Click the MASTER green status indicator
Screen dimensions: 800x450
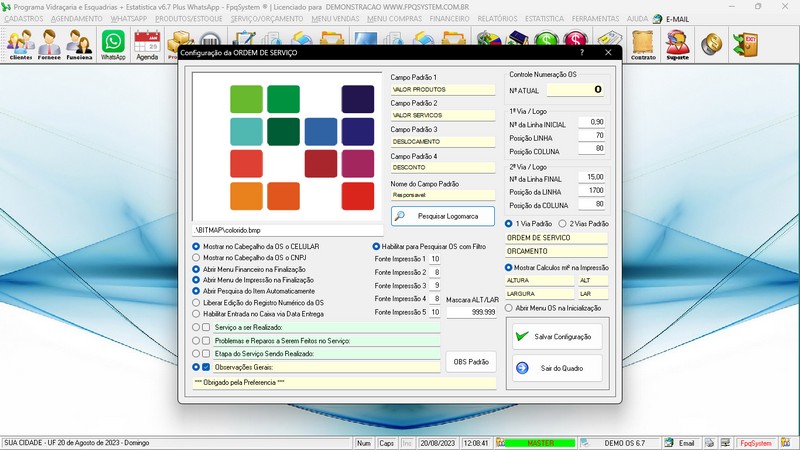540,443
